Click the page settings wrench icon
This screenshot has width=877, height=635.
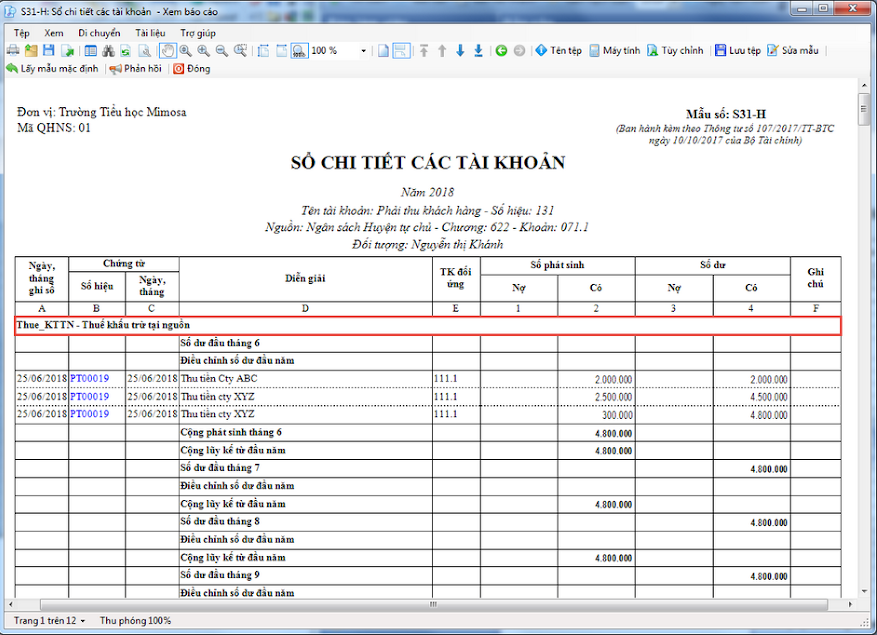145,51
